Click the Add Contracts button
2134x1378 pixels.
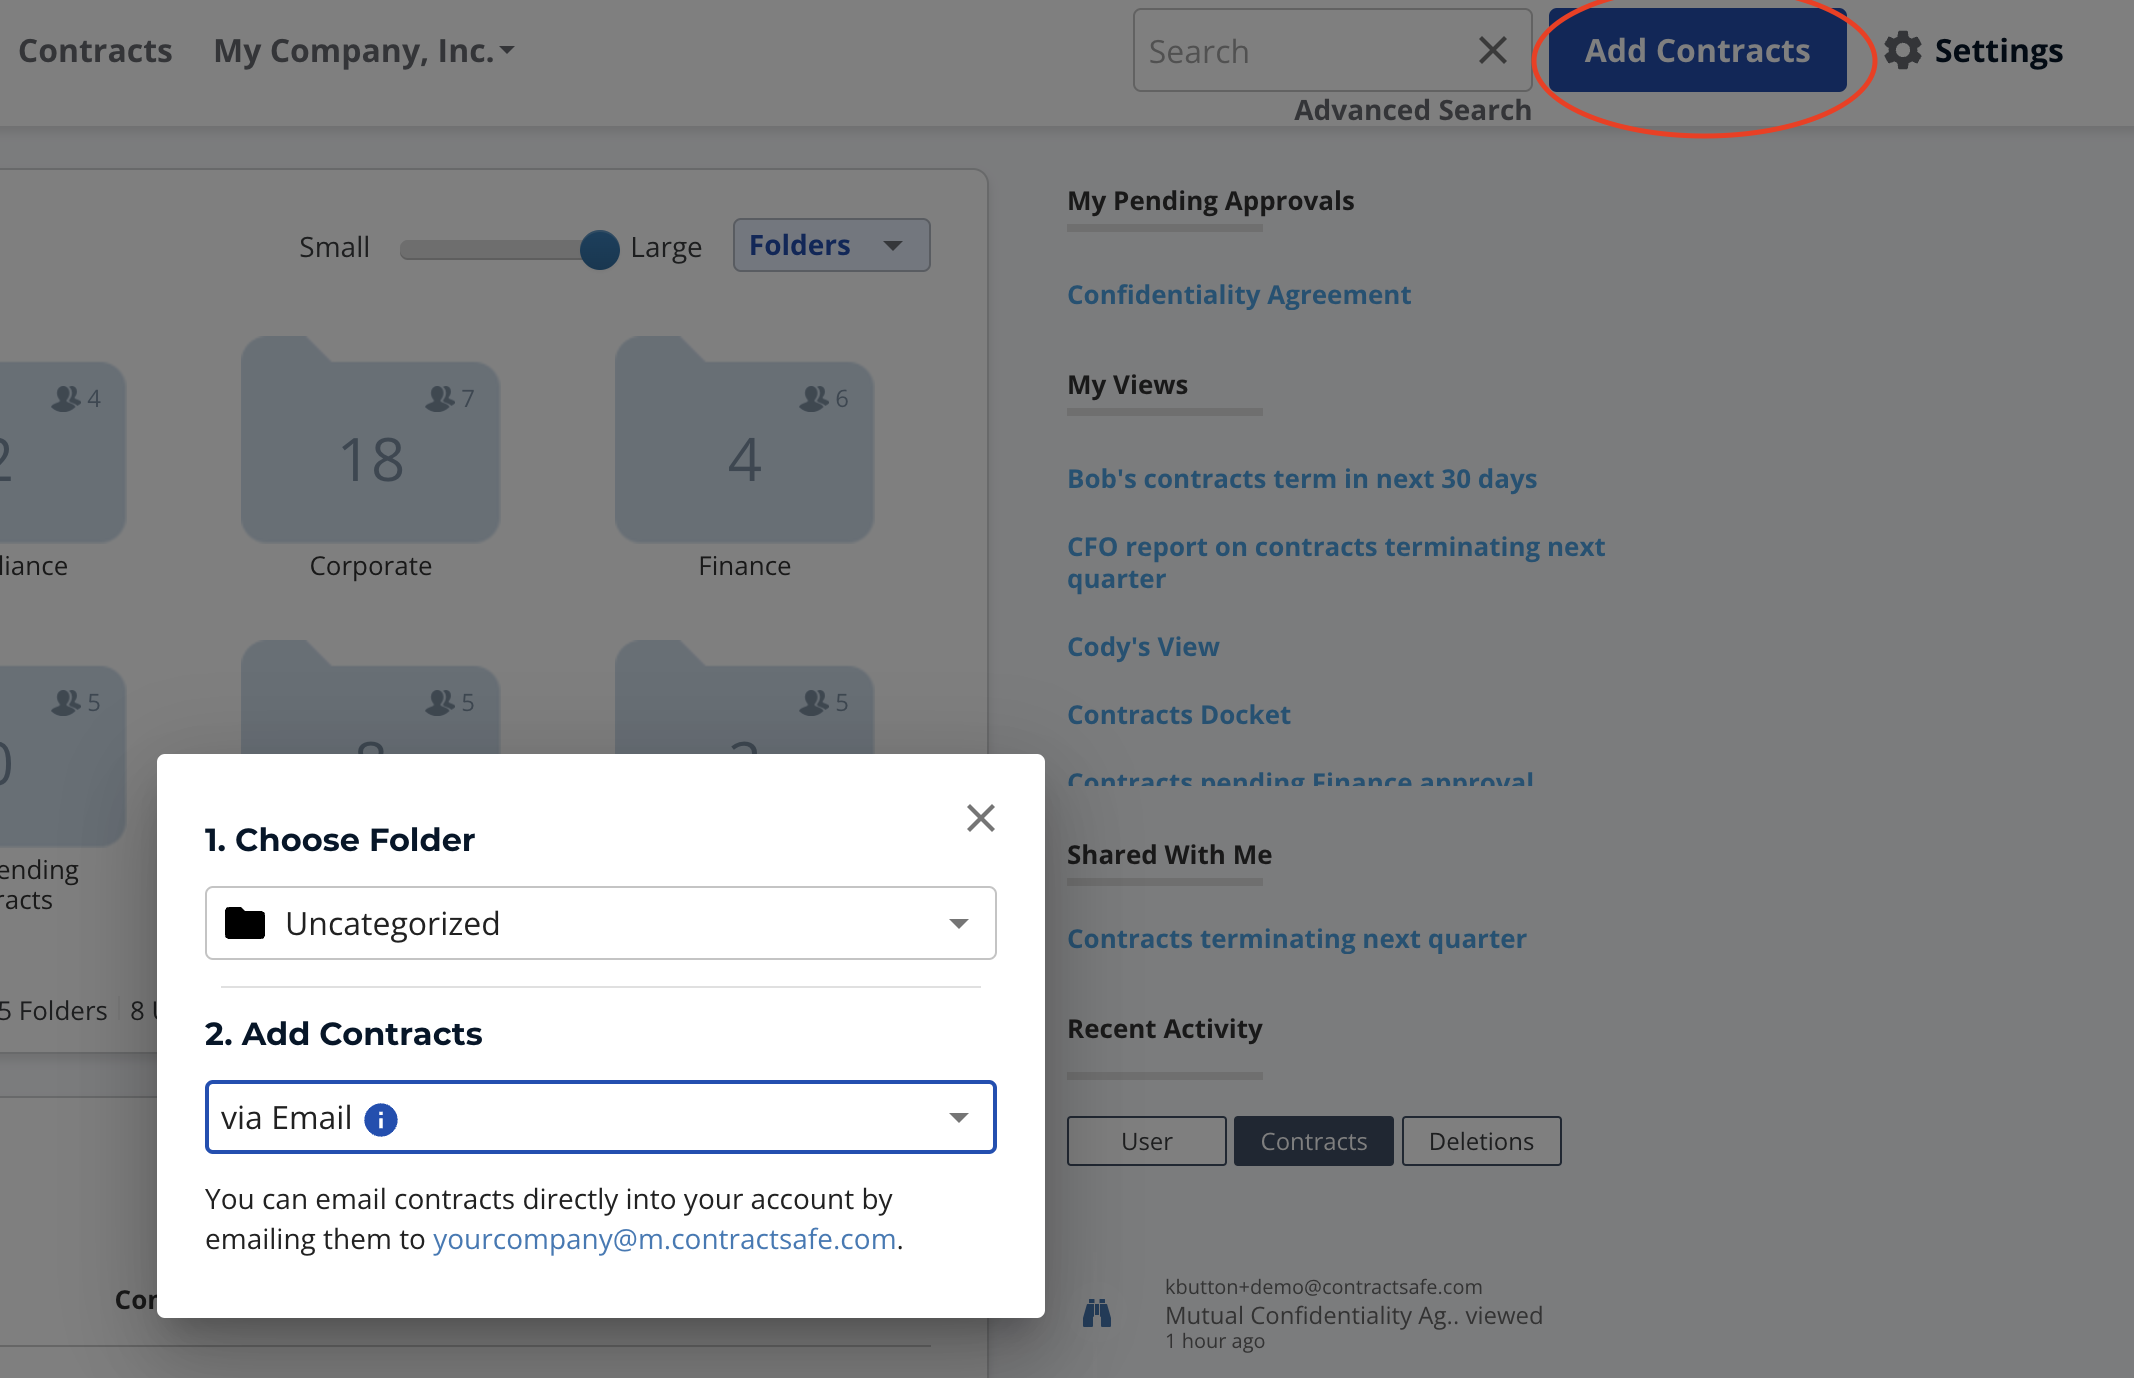pos(1697,50)
